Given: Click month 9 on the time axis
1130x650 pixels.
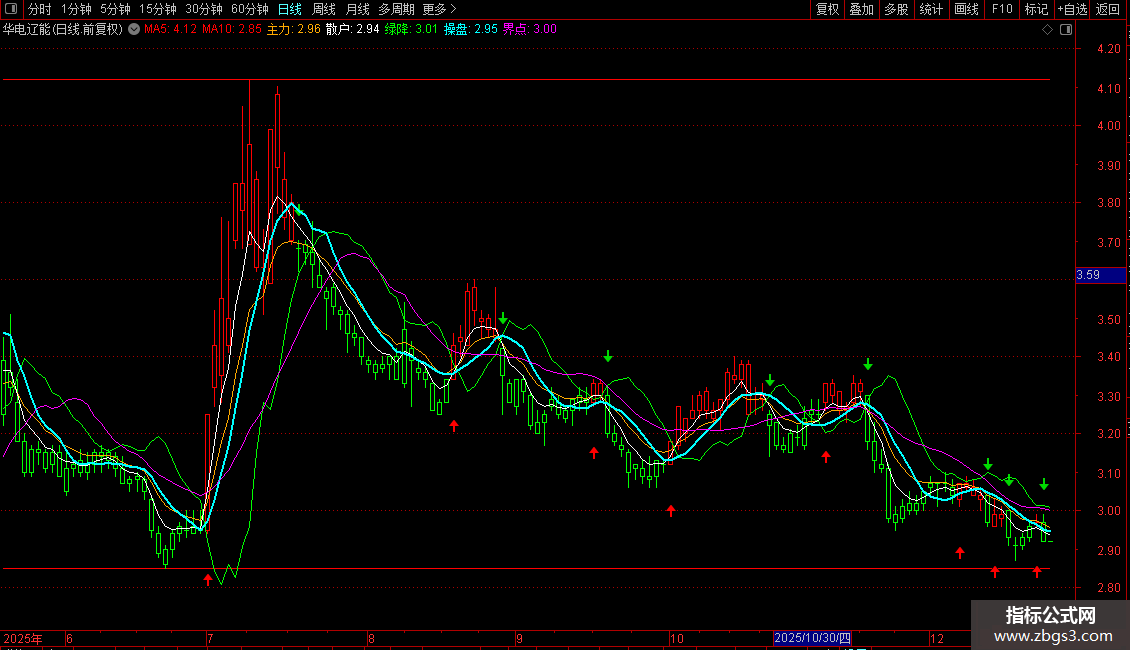Looking at the screenshot, I should click(520, 639).
